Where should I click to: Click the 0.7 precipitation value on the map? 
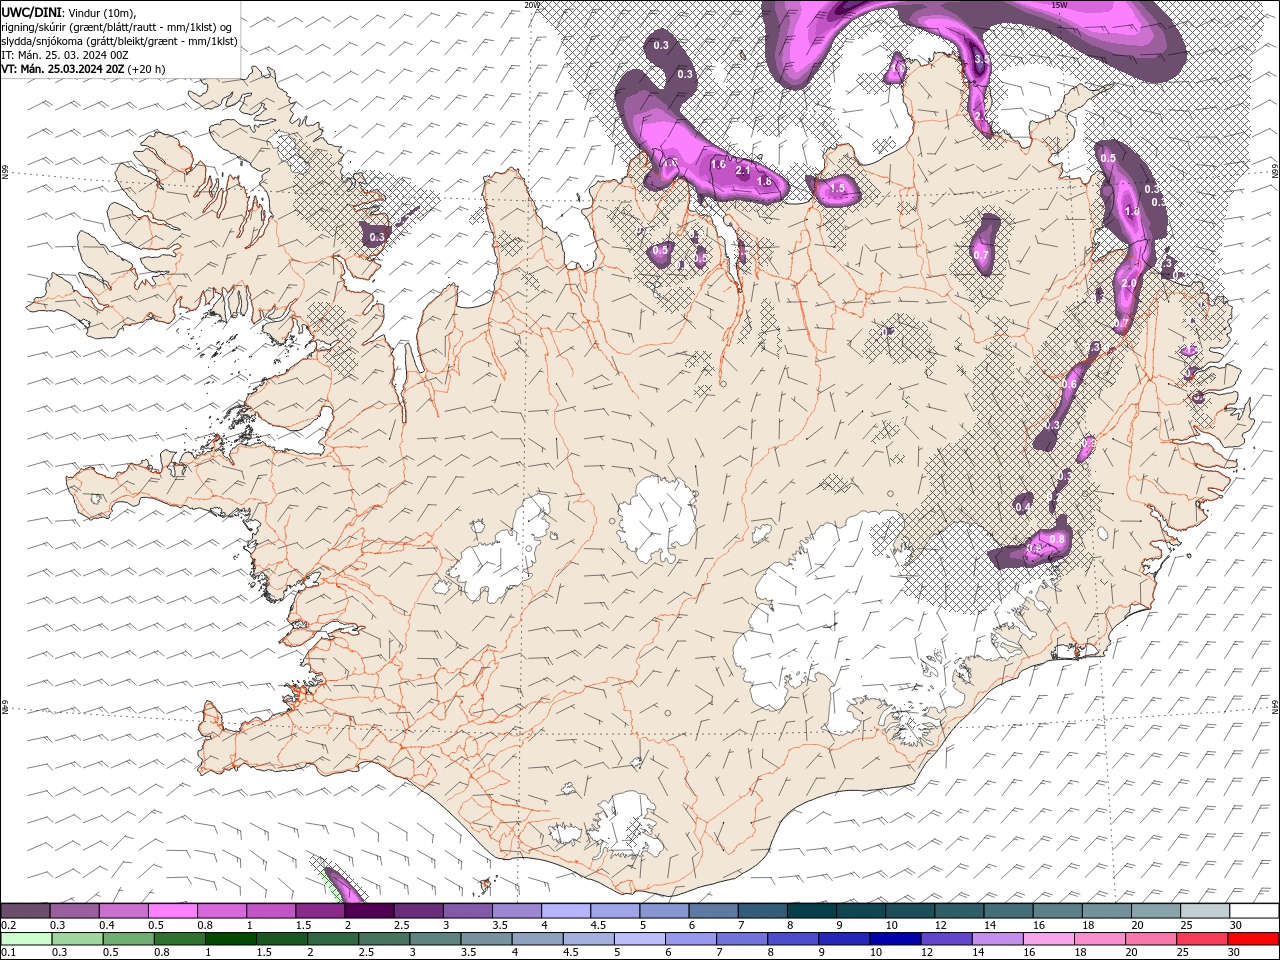pos(981,255)
